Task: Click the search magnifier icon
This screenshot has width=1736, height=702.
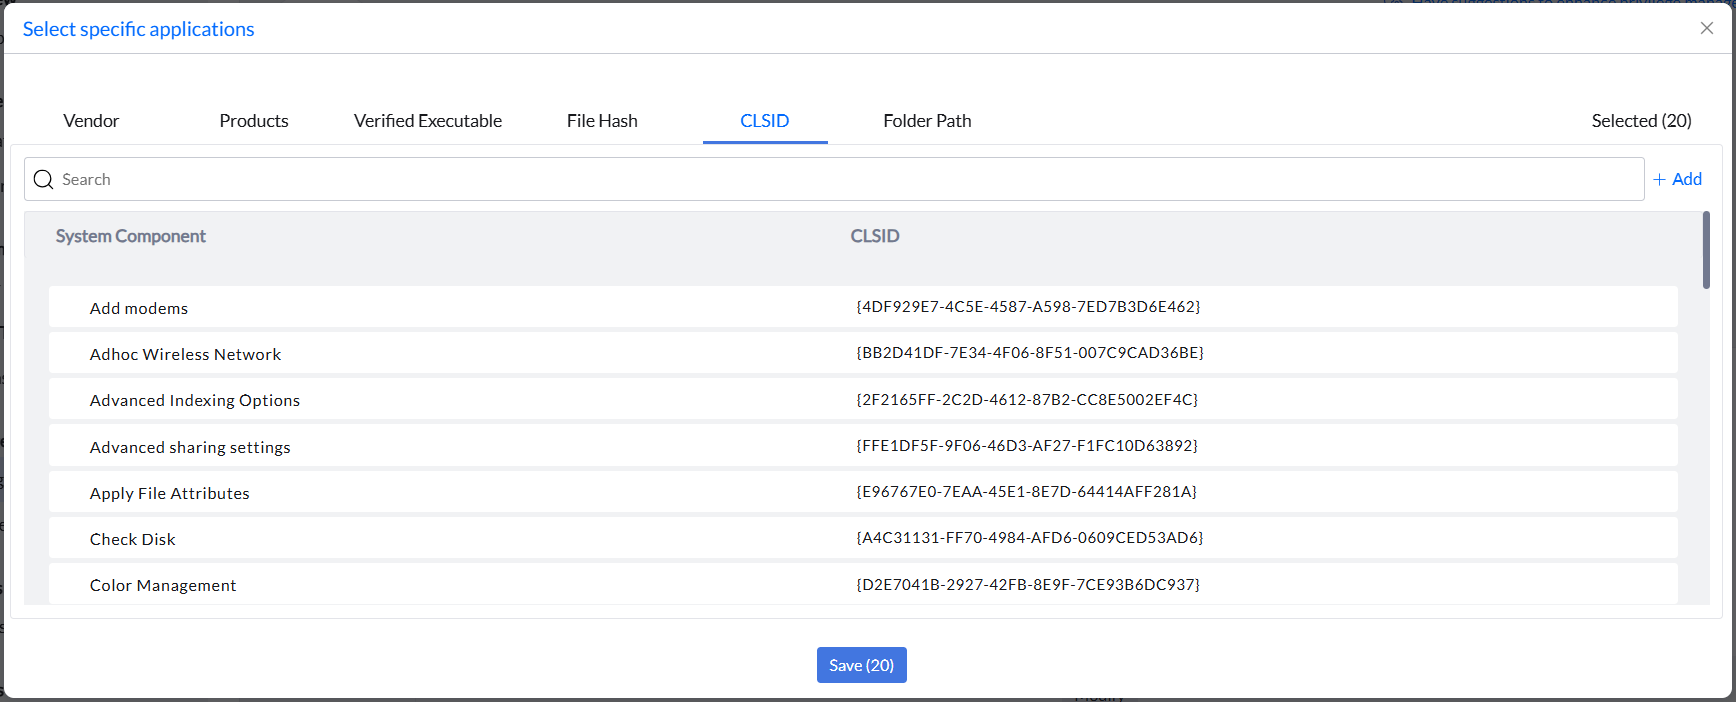Action: point(43,179)
